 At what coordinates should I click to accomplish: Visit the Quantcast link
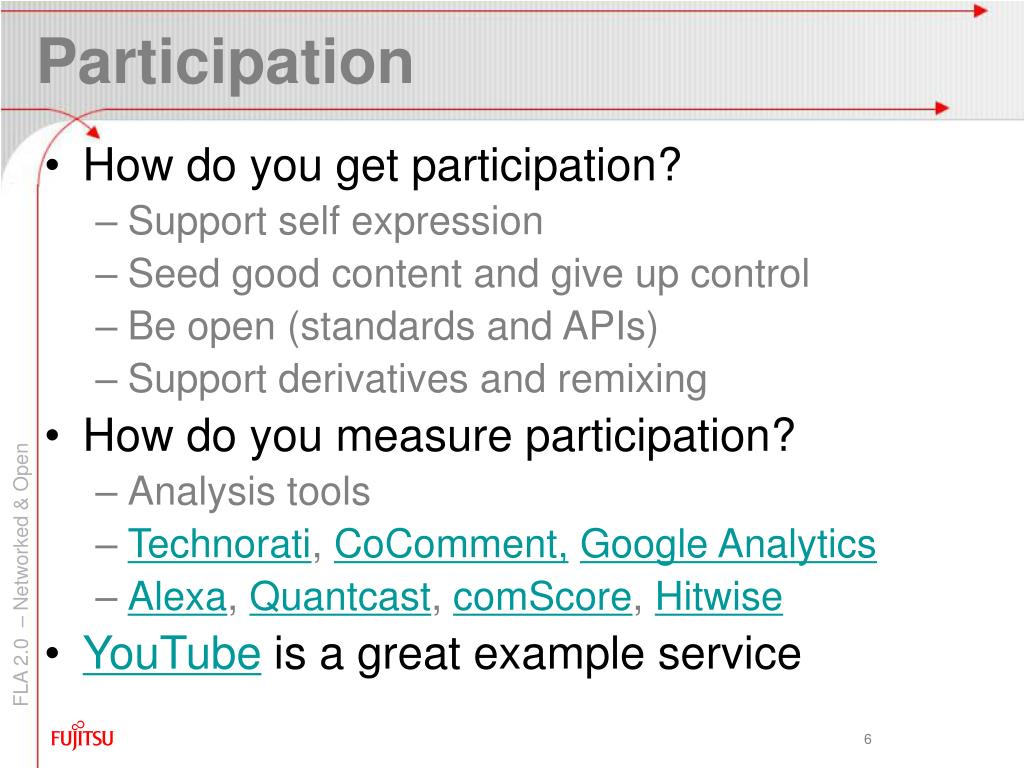340,597
